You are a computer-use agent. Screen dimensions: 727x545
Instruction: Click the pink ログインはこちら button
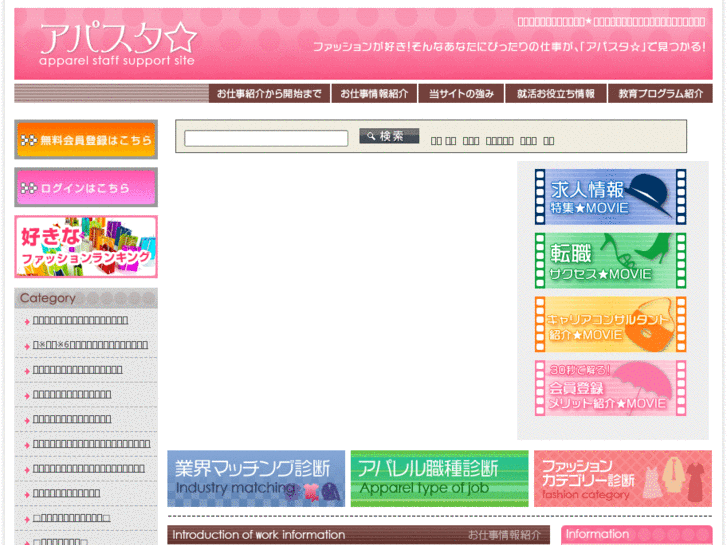(x=86, y=187)
